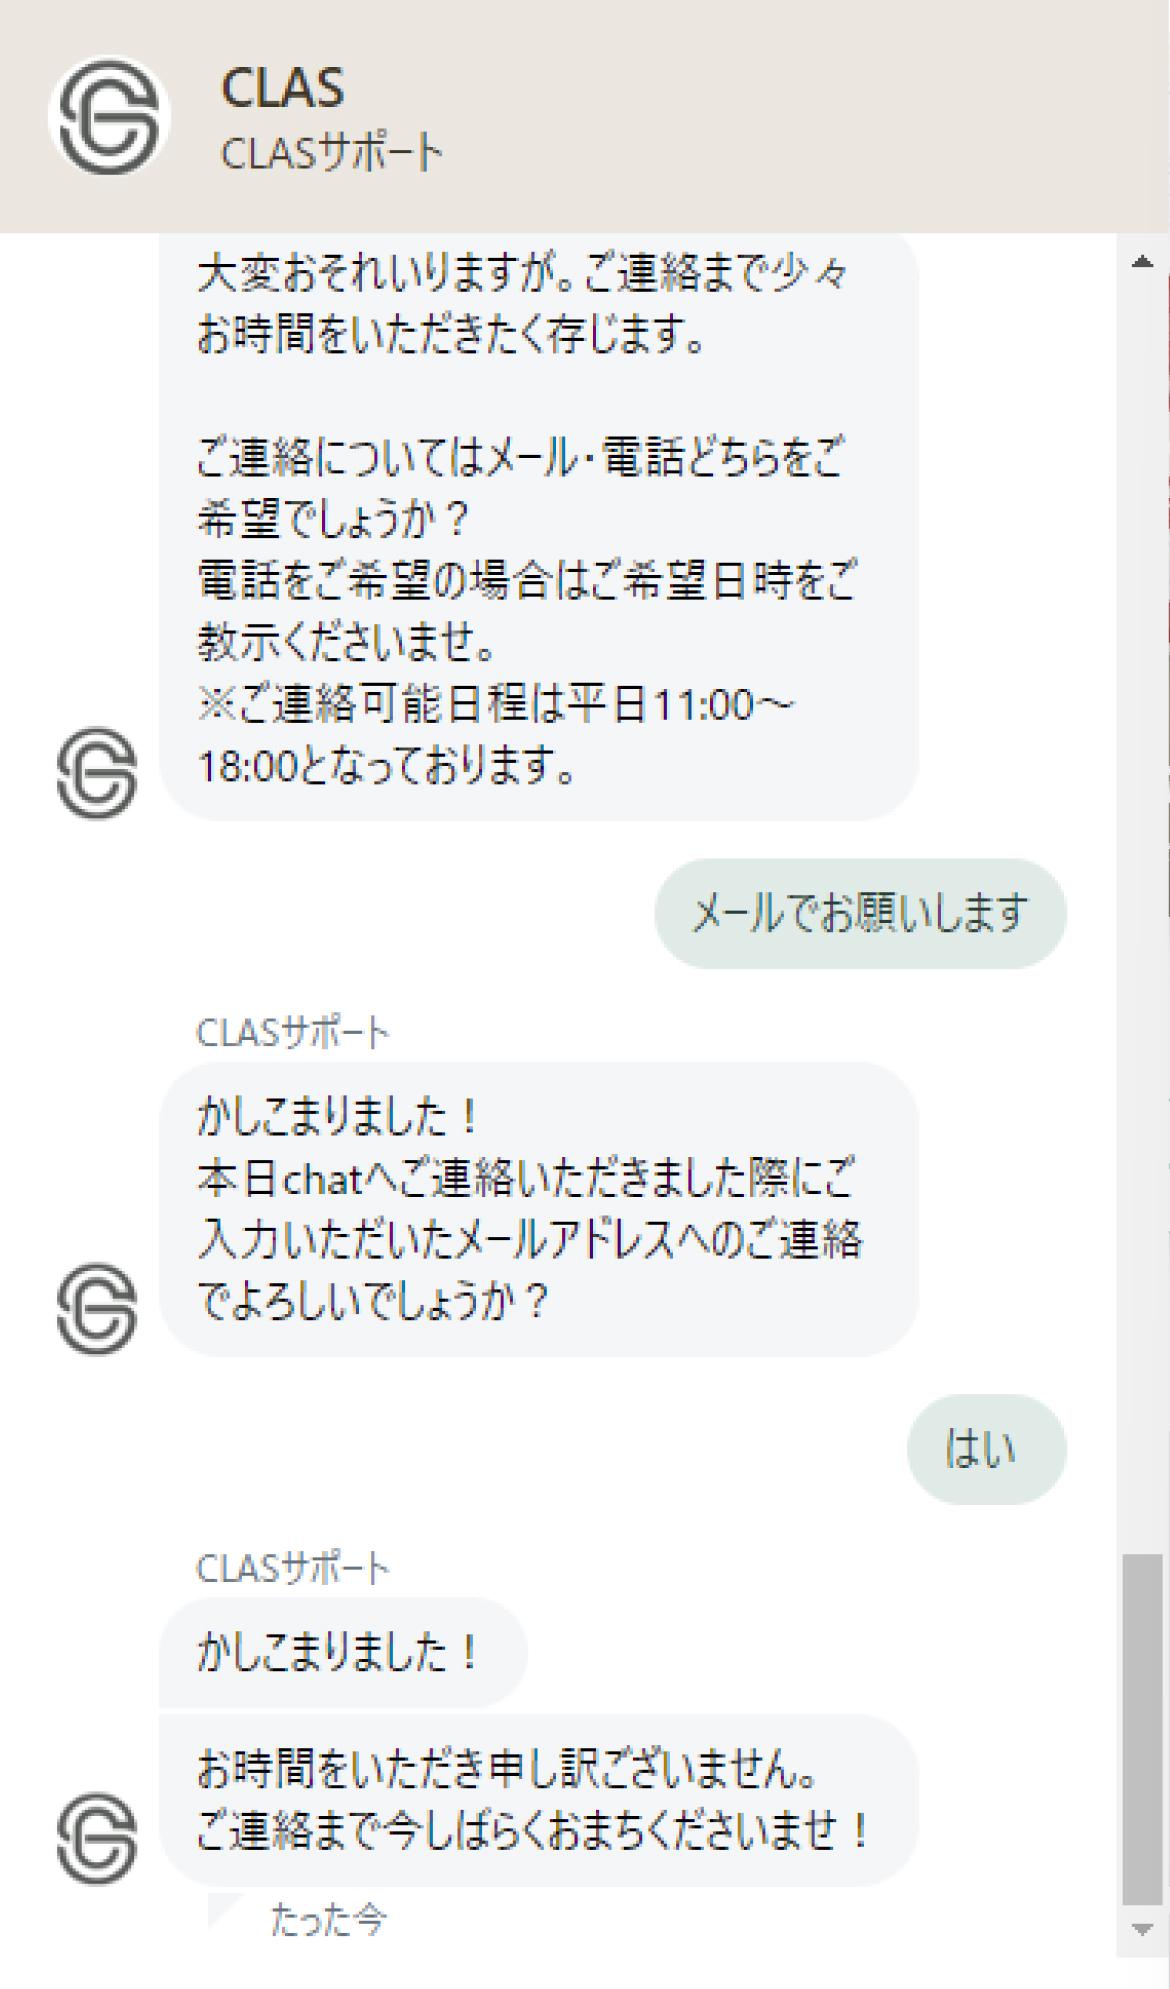Click the small triangle marker left of たった今

224,1910
